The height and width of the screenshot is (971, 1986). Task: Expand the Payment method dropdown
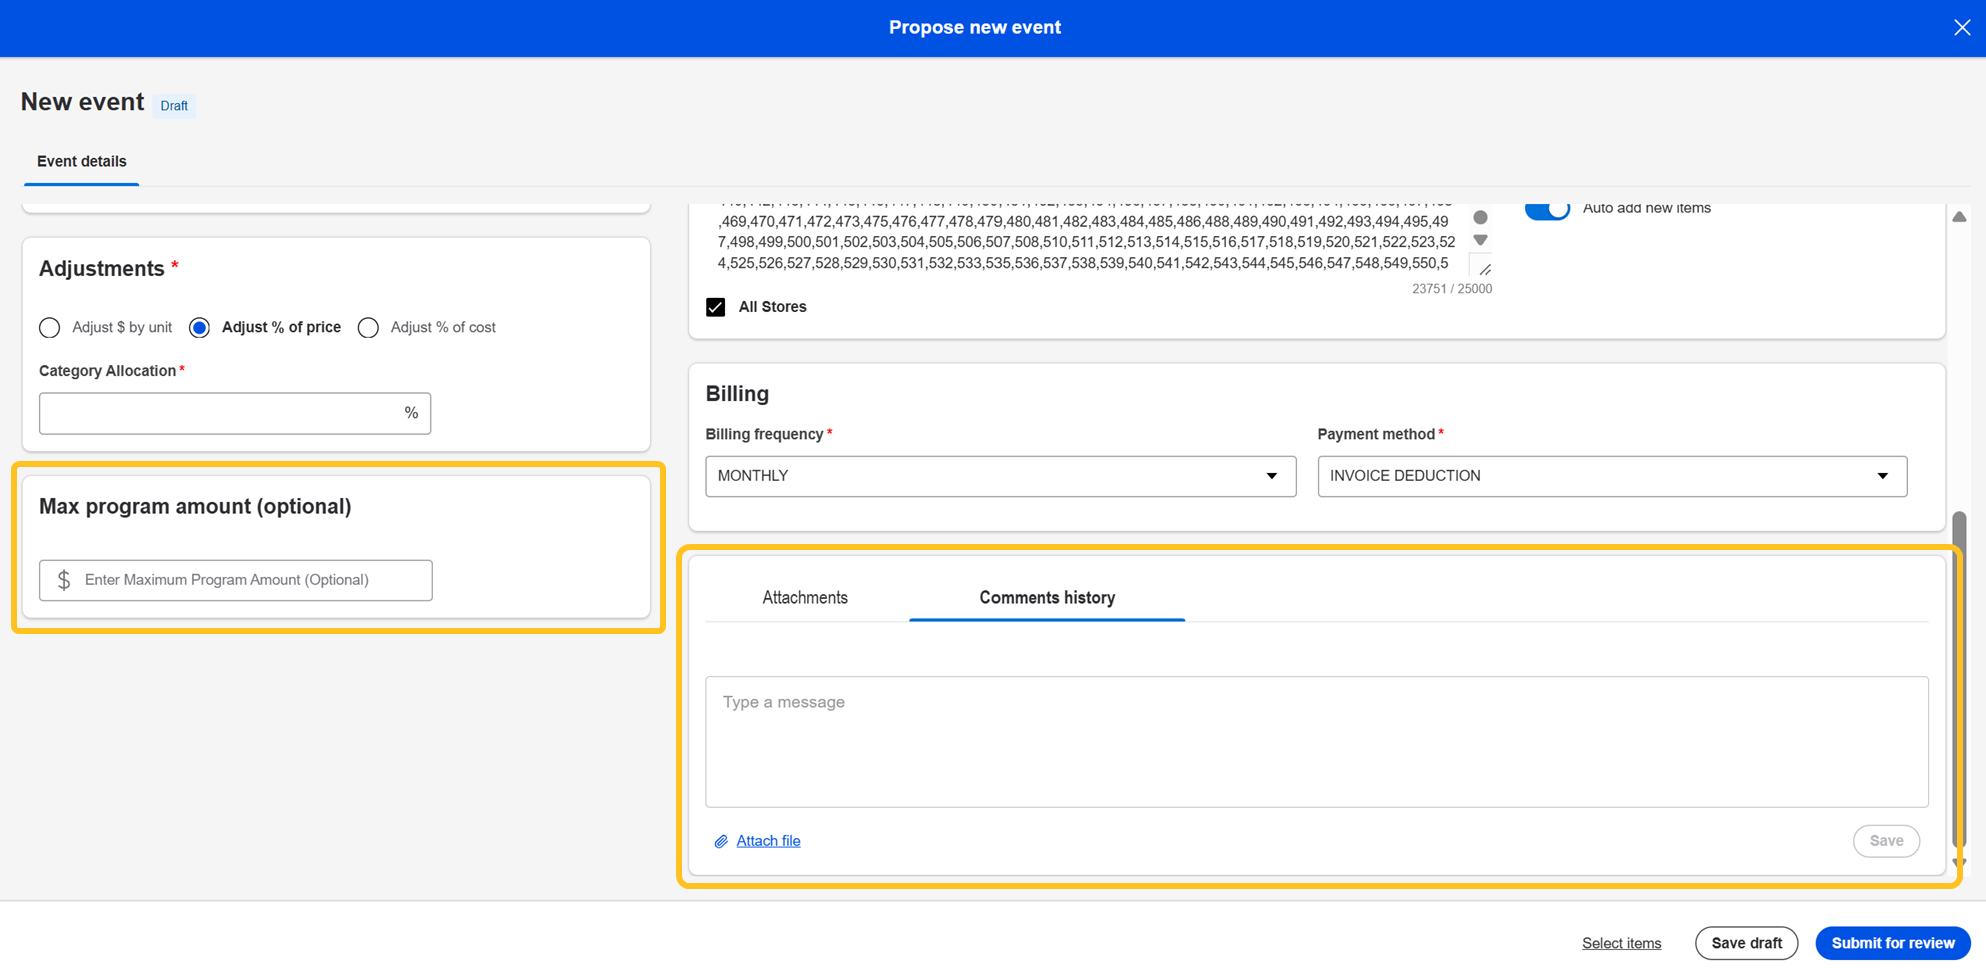click(x=1611, y=476)
